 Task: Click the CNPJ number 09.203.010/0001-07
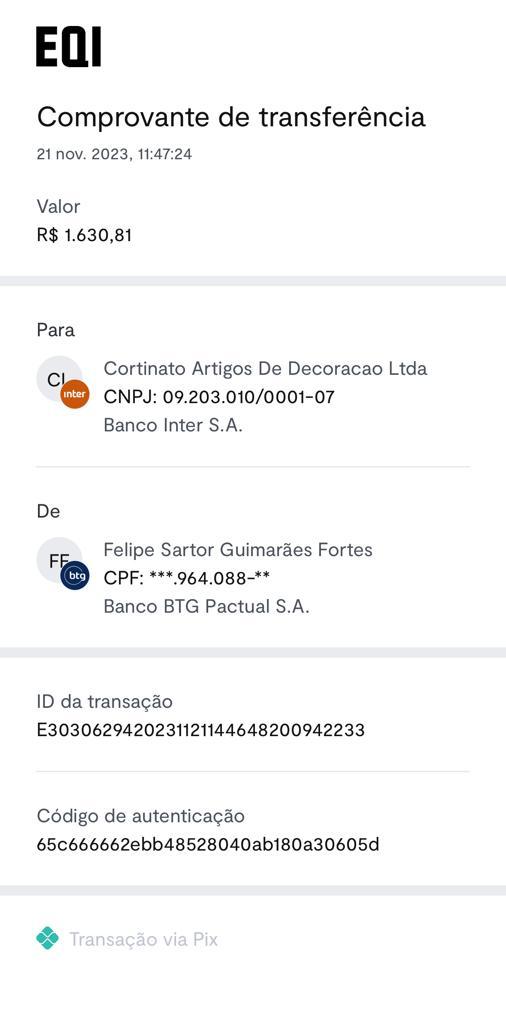tap(248, 397)
